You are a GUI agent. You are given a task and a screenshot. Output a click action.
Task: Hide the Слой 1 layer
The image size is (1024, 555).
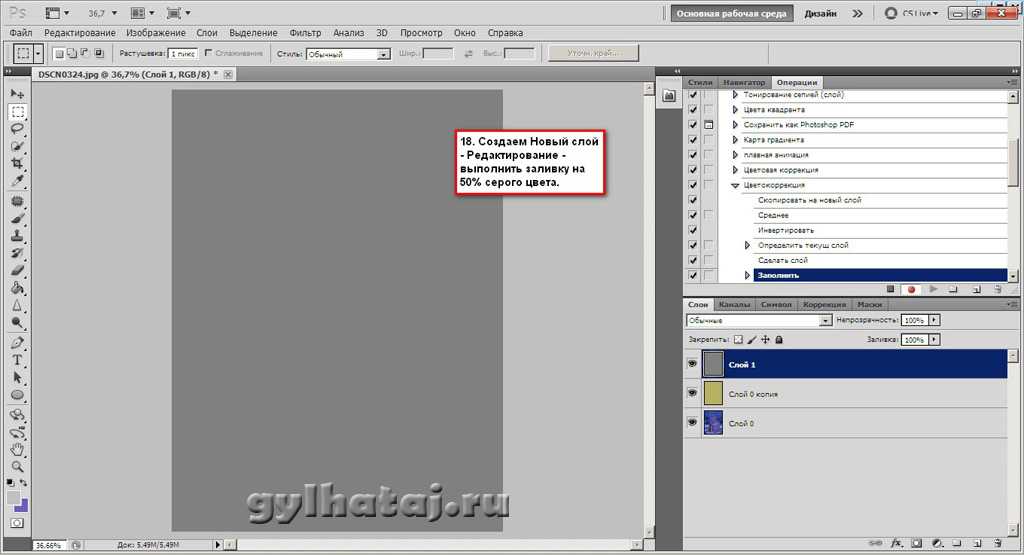click(692, 365)
